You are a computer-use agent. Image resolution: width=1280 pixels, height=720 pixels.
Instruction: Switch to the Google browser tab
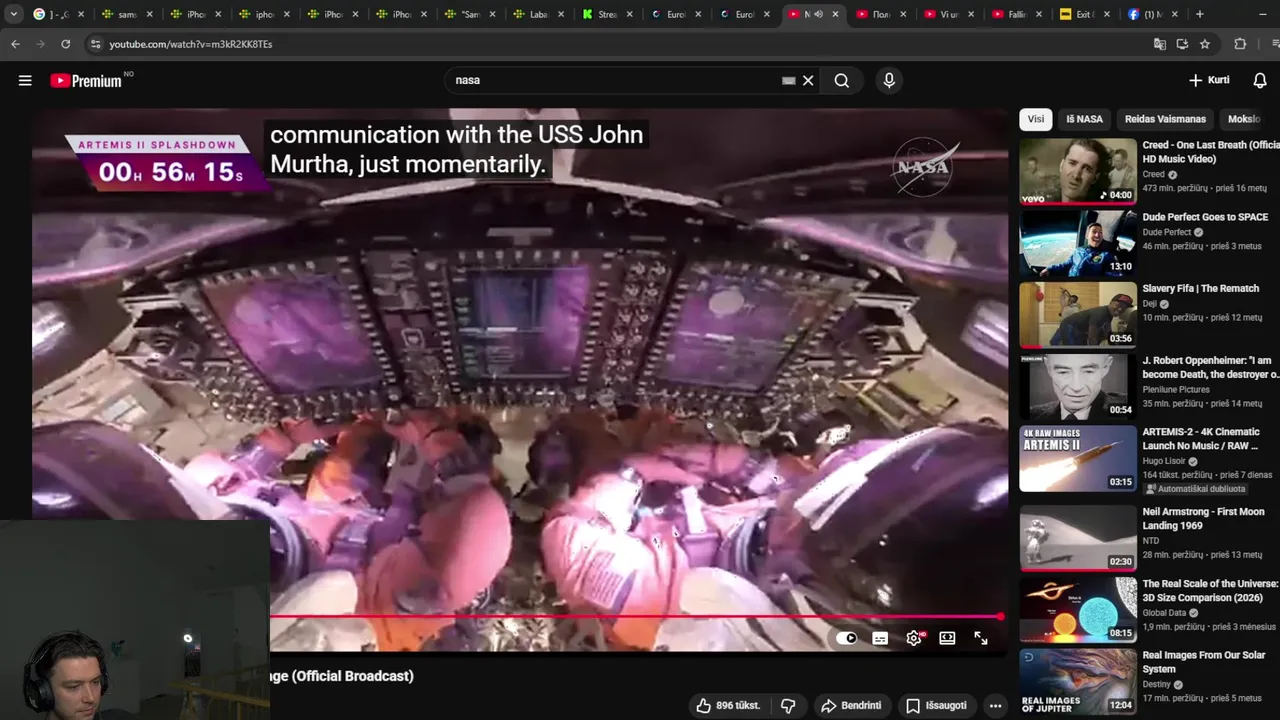58,14
